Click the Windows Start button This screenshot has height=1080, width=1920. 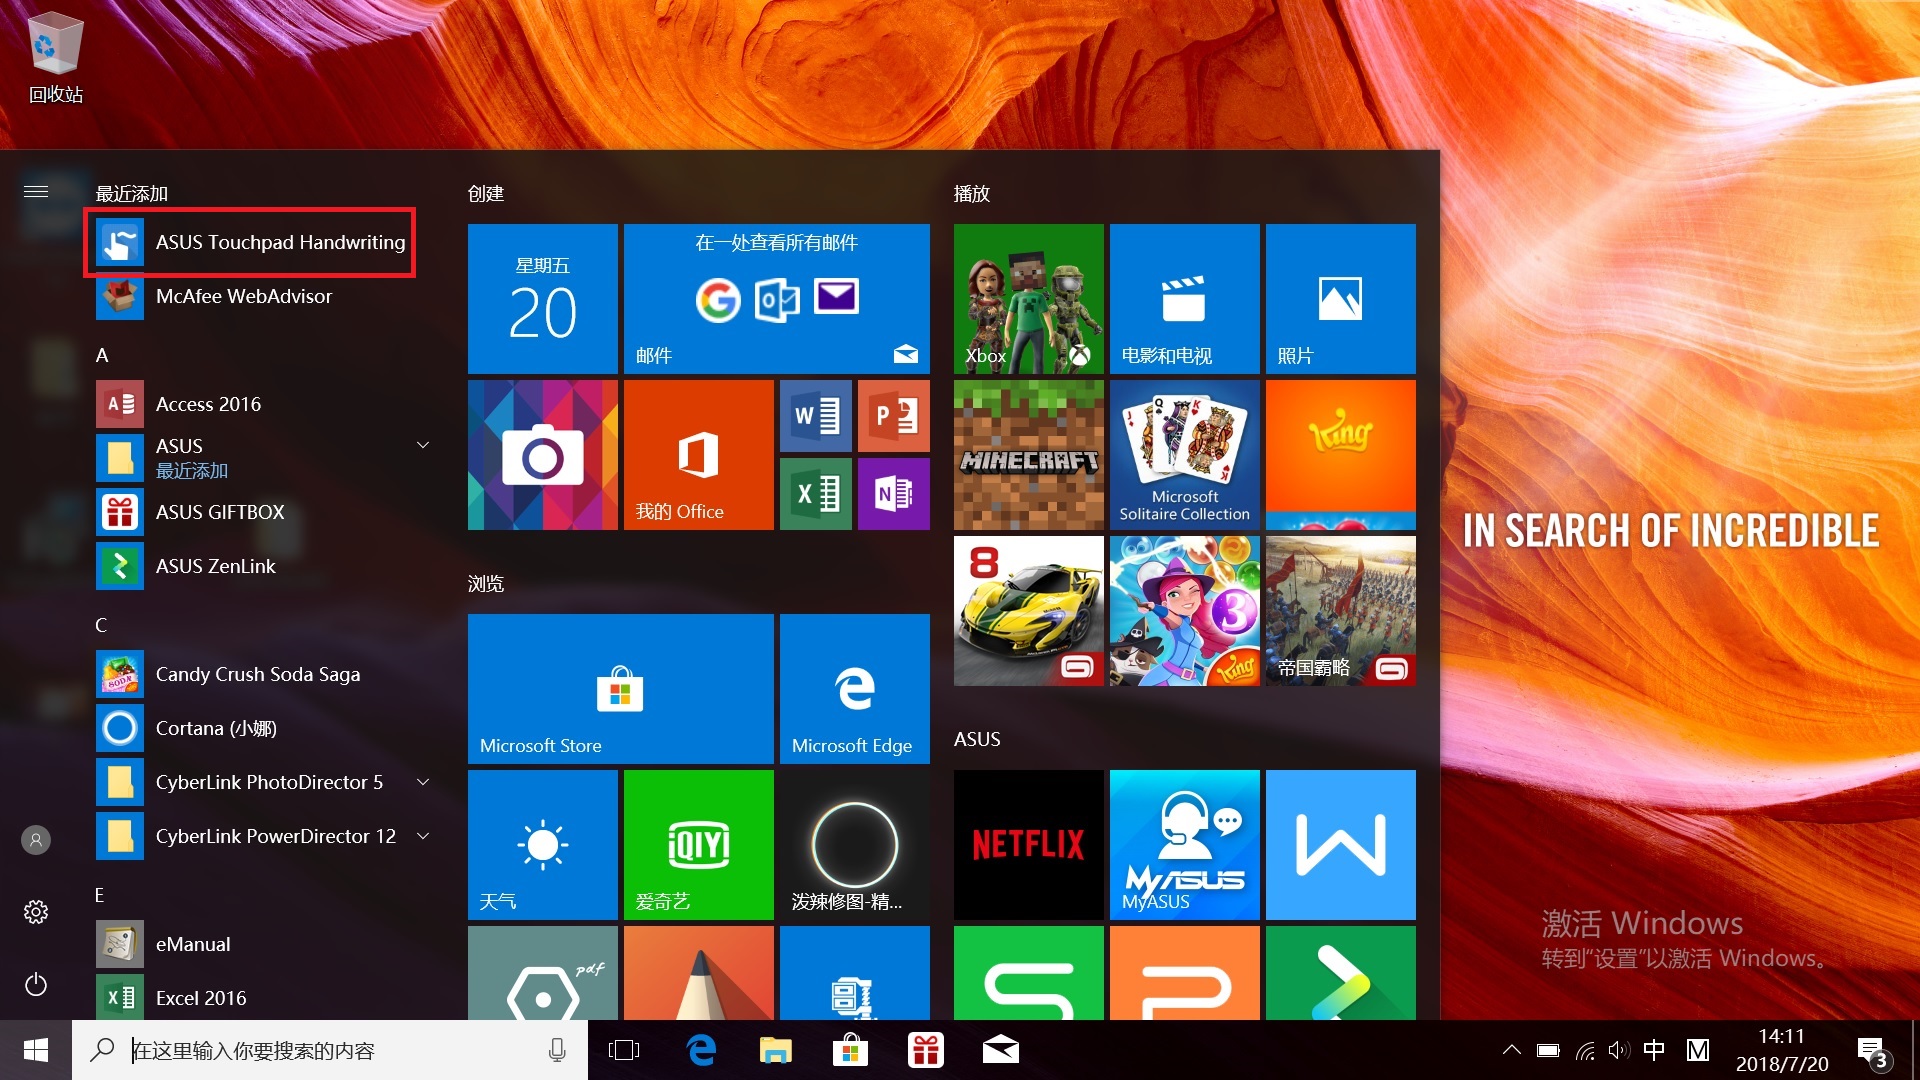click(36, 1050)
